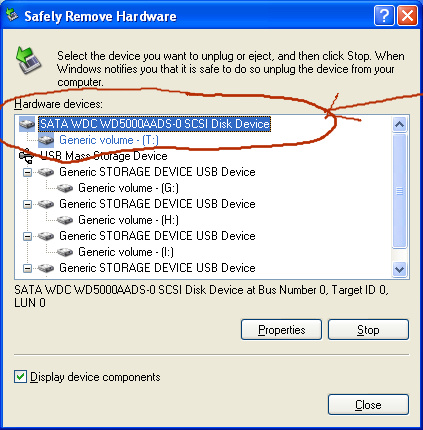The height and width of the screenshot is (430, 423).
Task: Click the Close button at bottom
Action: (x=368, y=405)
